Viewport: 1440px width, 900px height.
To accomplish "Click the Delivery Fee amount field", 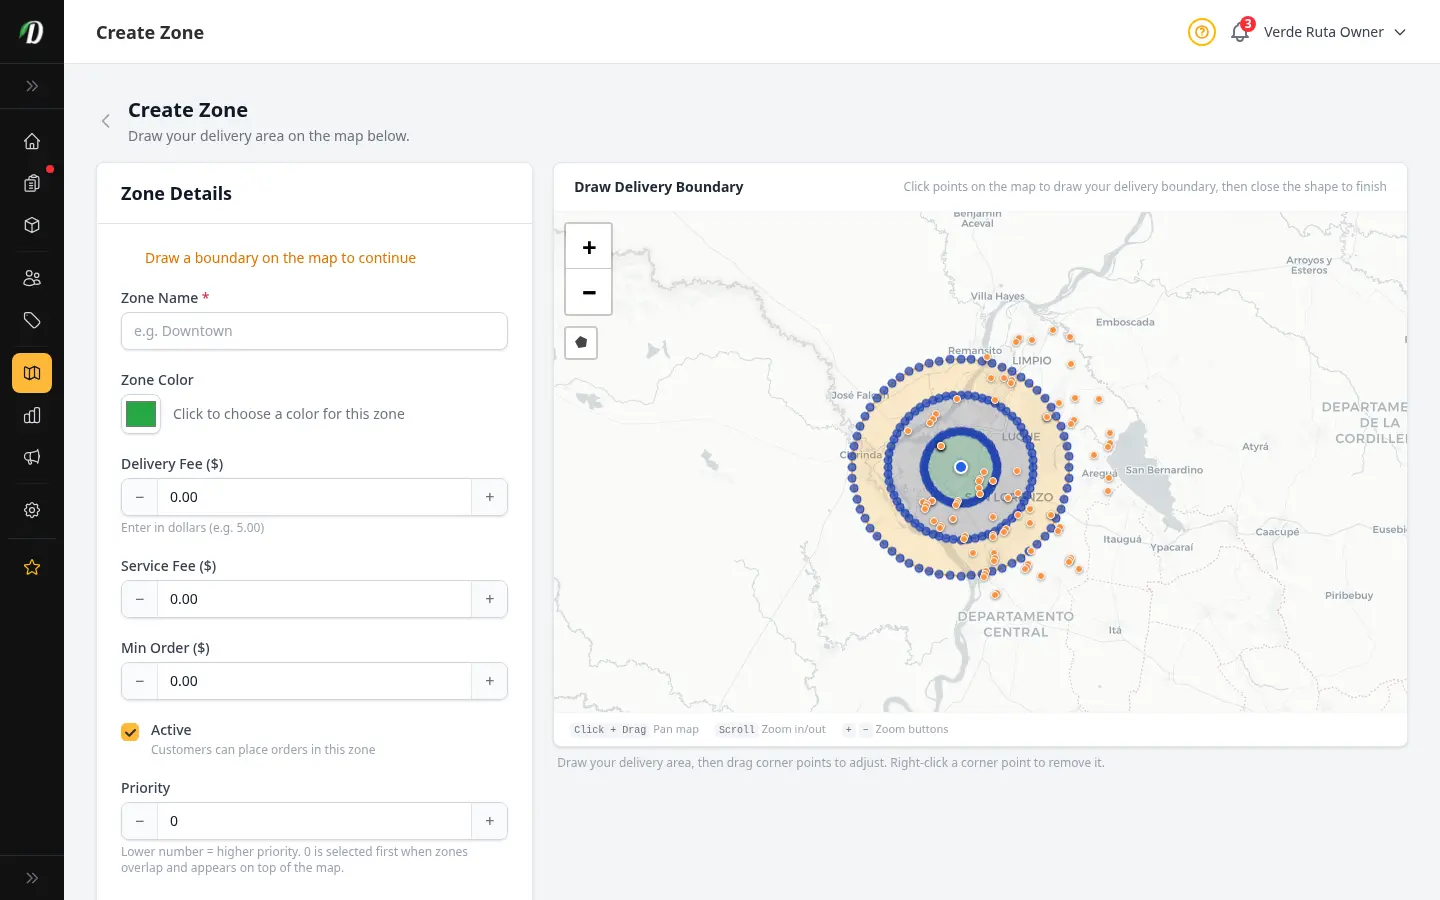I will pos(314,497).
